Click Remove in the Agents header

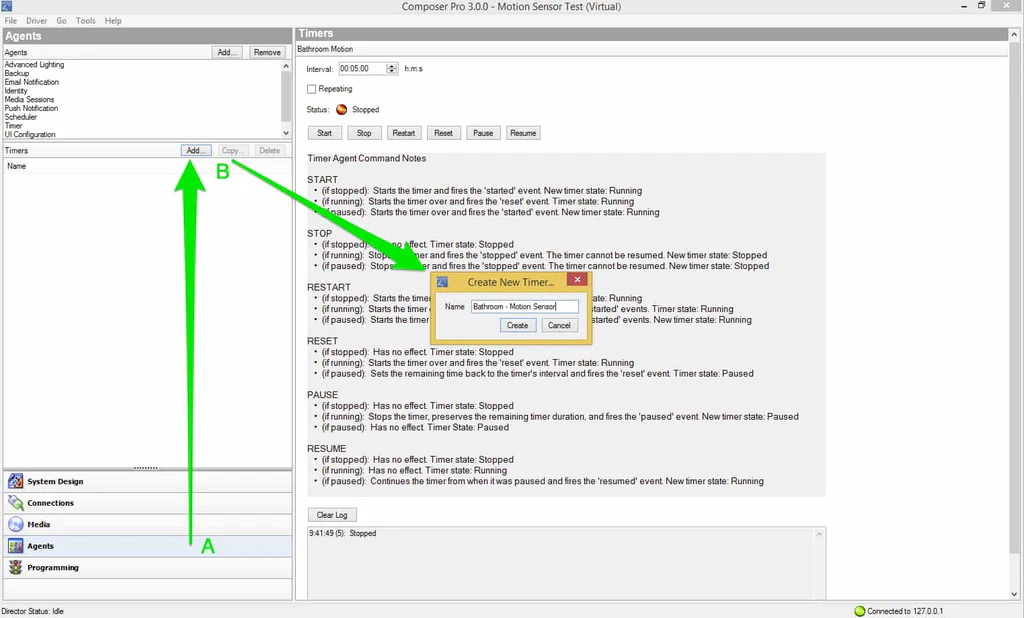pos(267,52)
